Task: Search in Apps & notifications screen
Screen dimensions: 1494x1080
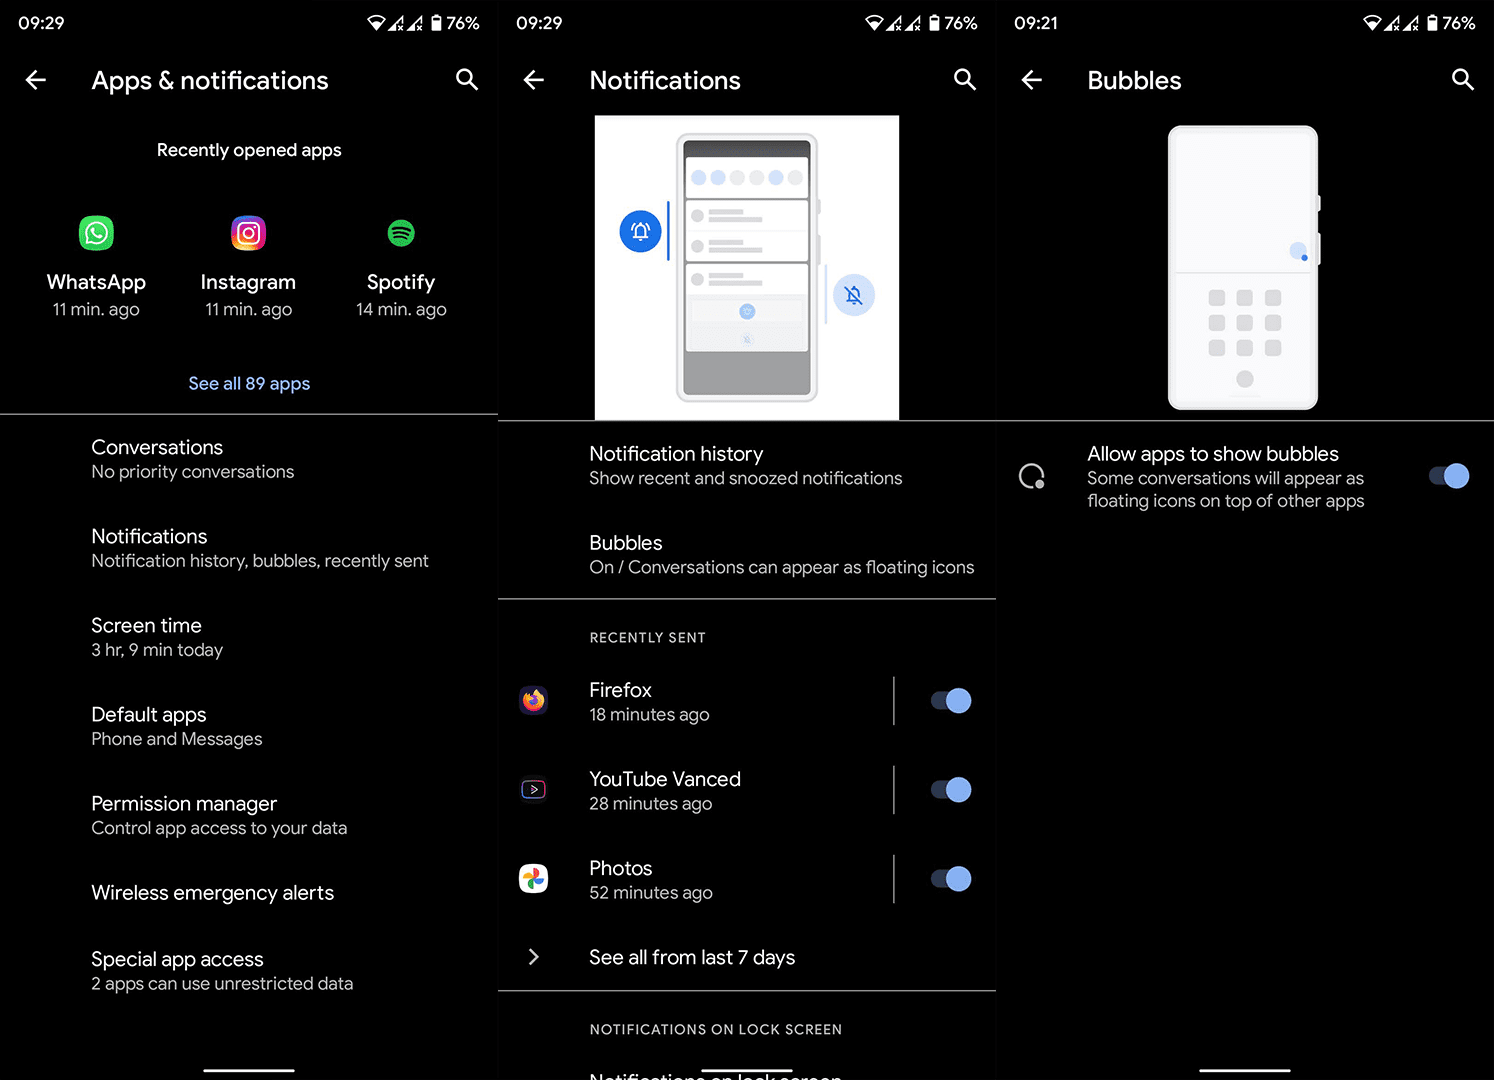Action: tap(466, 79)
